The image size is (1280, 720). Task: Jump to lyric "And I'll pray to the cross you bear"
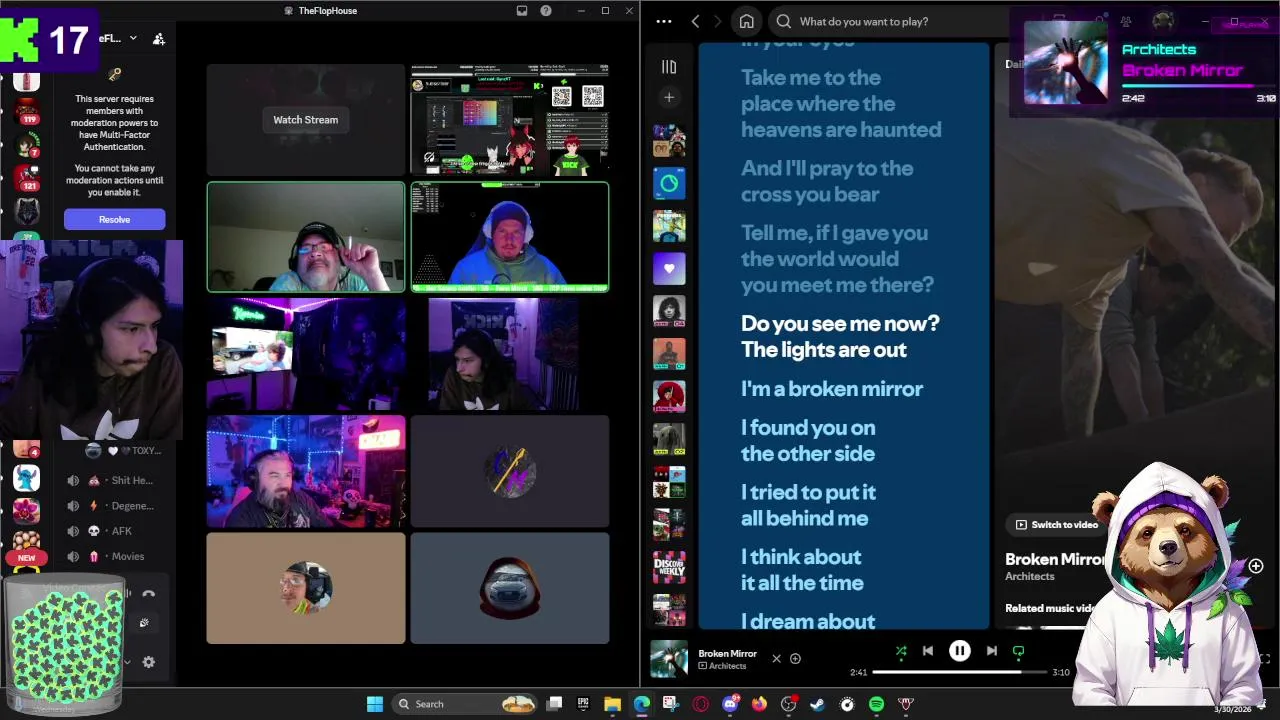tap(827, 181)
